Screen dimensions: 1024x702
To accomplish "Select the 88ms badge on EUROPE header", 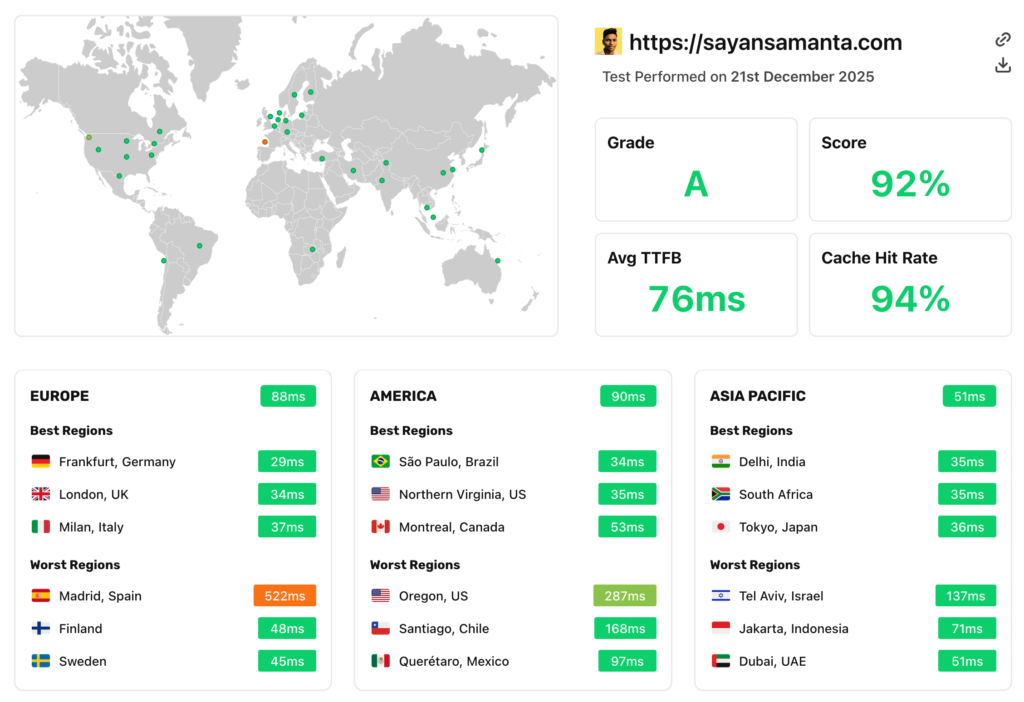I will pos(288,396).
